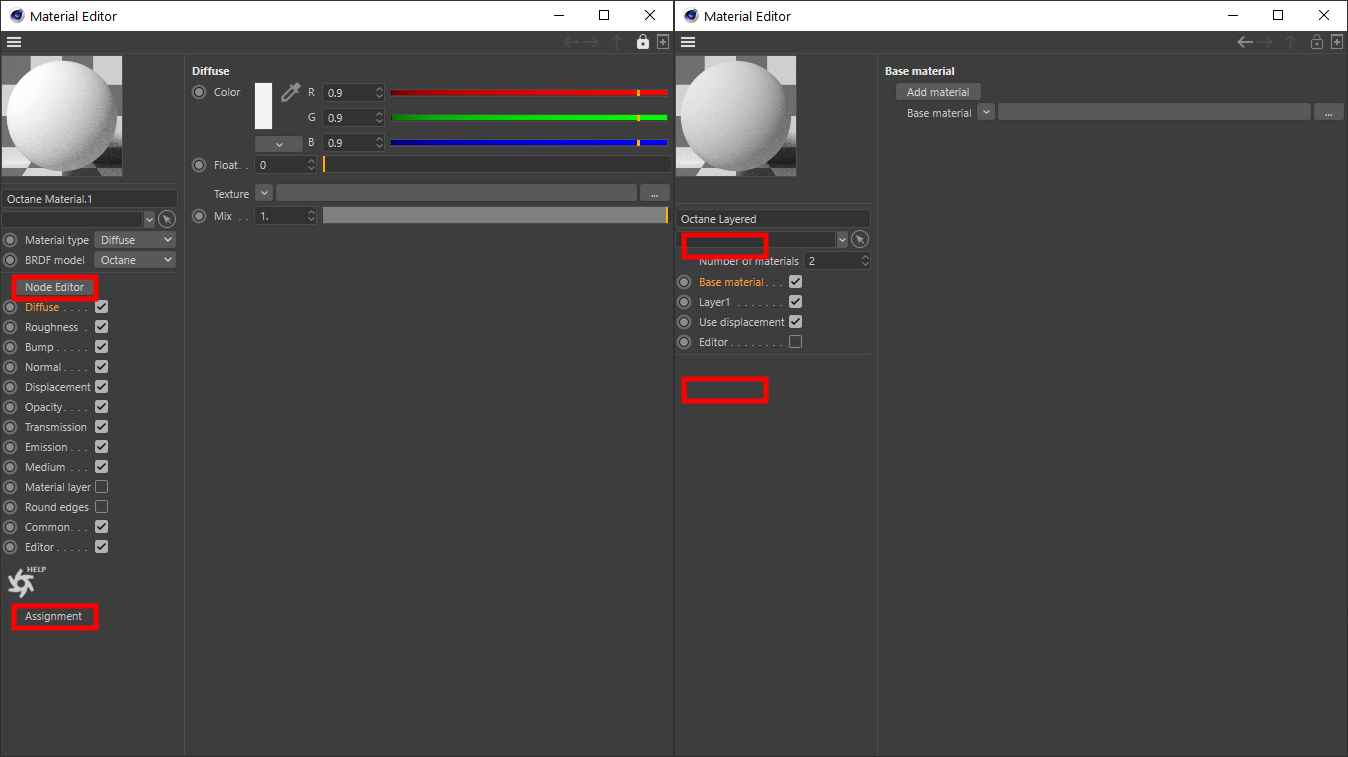Click up arrow in Octane Material.1 window
The image size is (1348, 757).
[x=617, y=42]
